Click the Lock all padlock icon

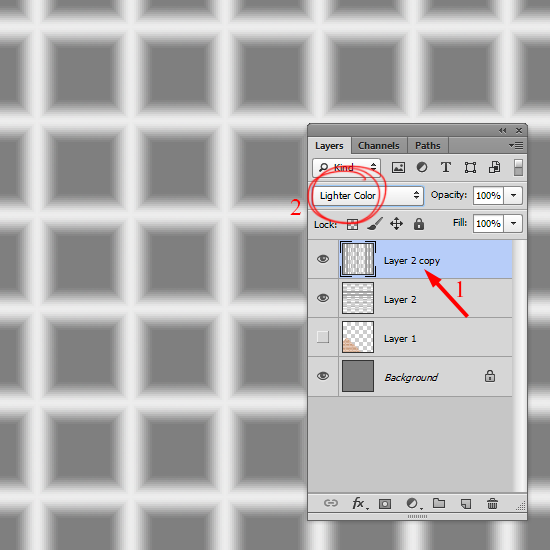(x=419, y=224)
